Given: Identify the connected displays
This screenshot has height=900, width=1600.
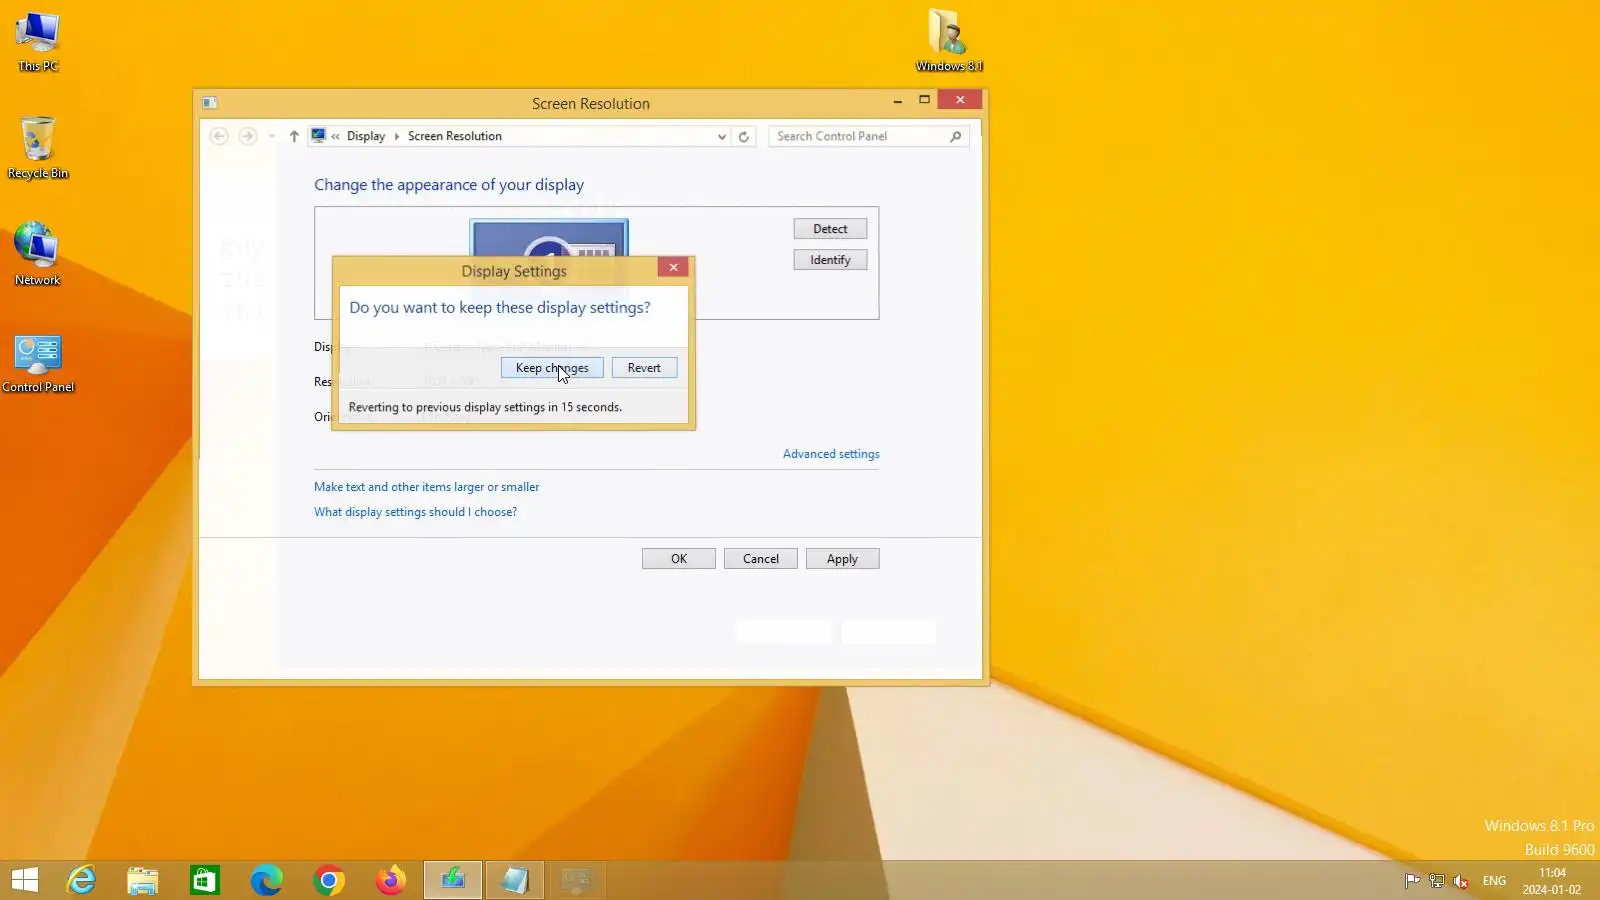Looking at the screenshot, I should pos(830,260).
